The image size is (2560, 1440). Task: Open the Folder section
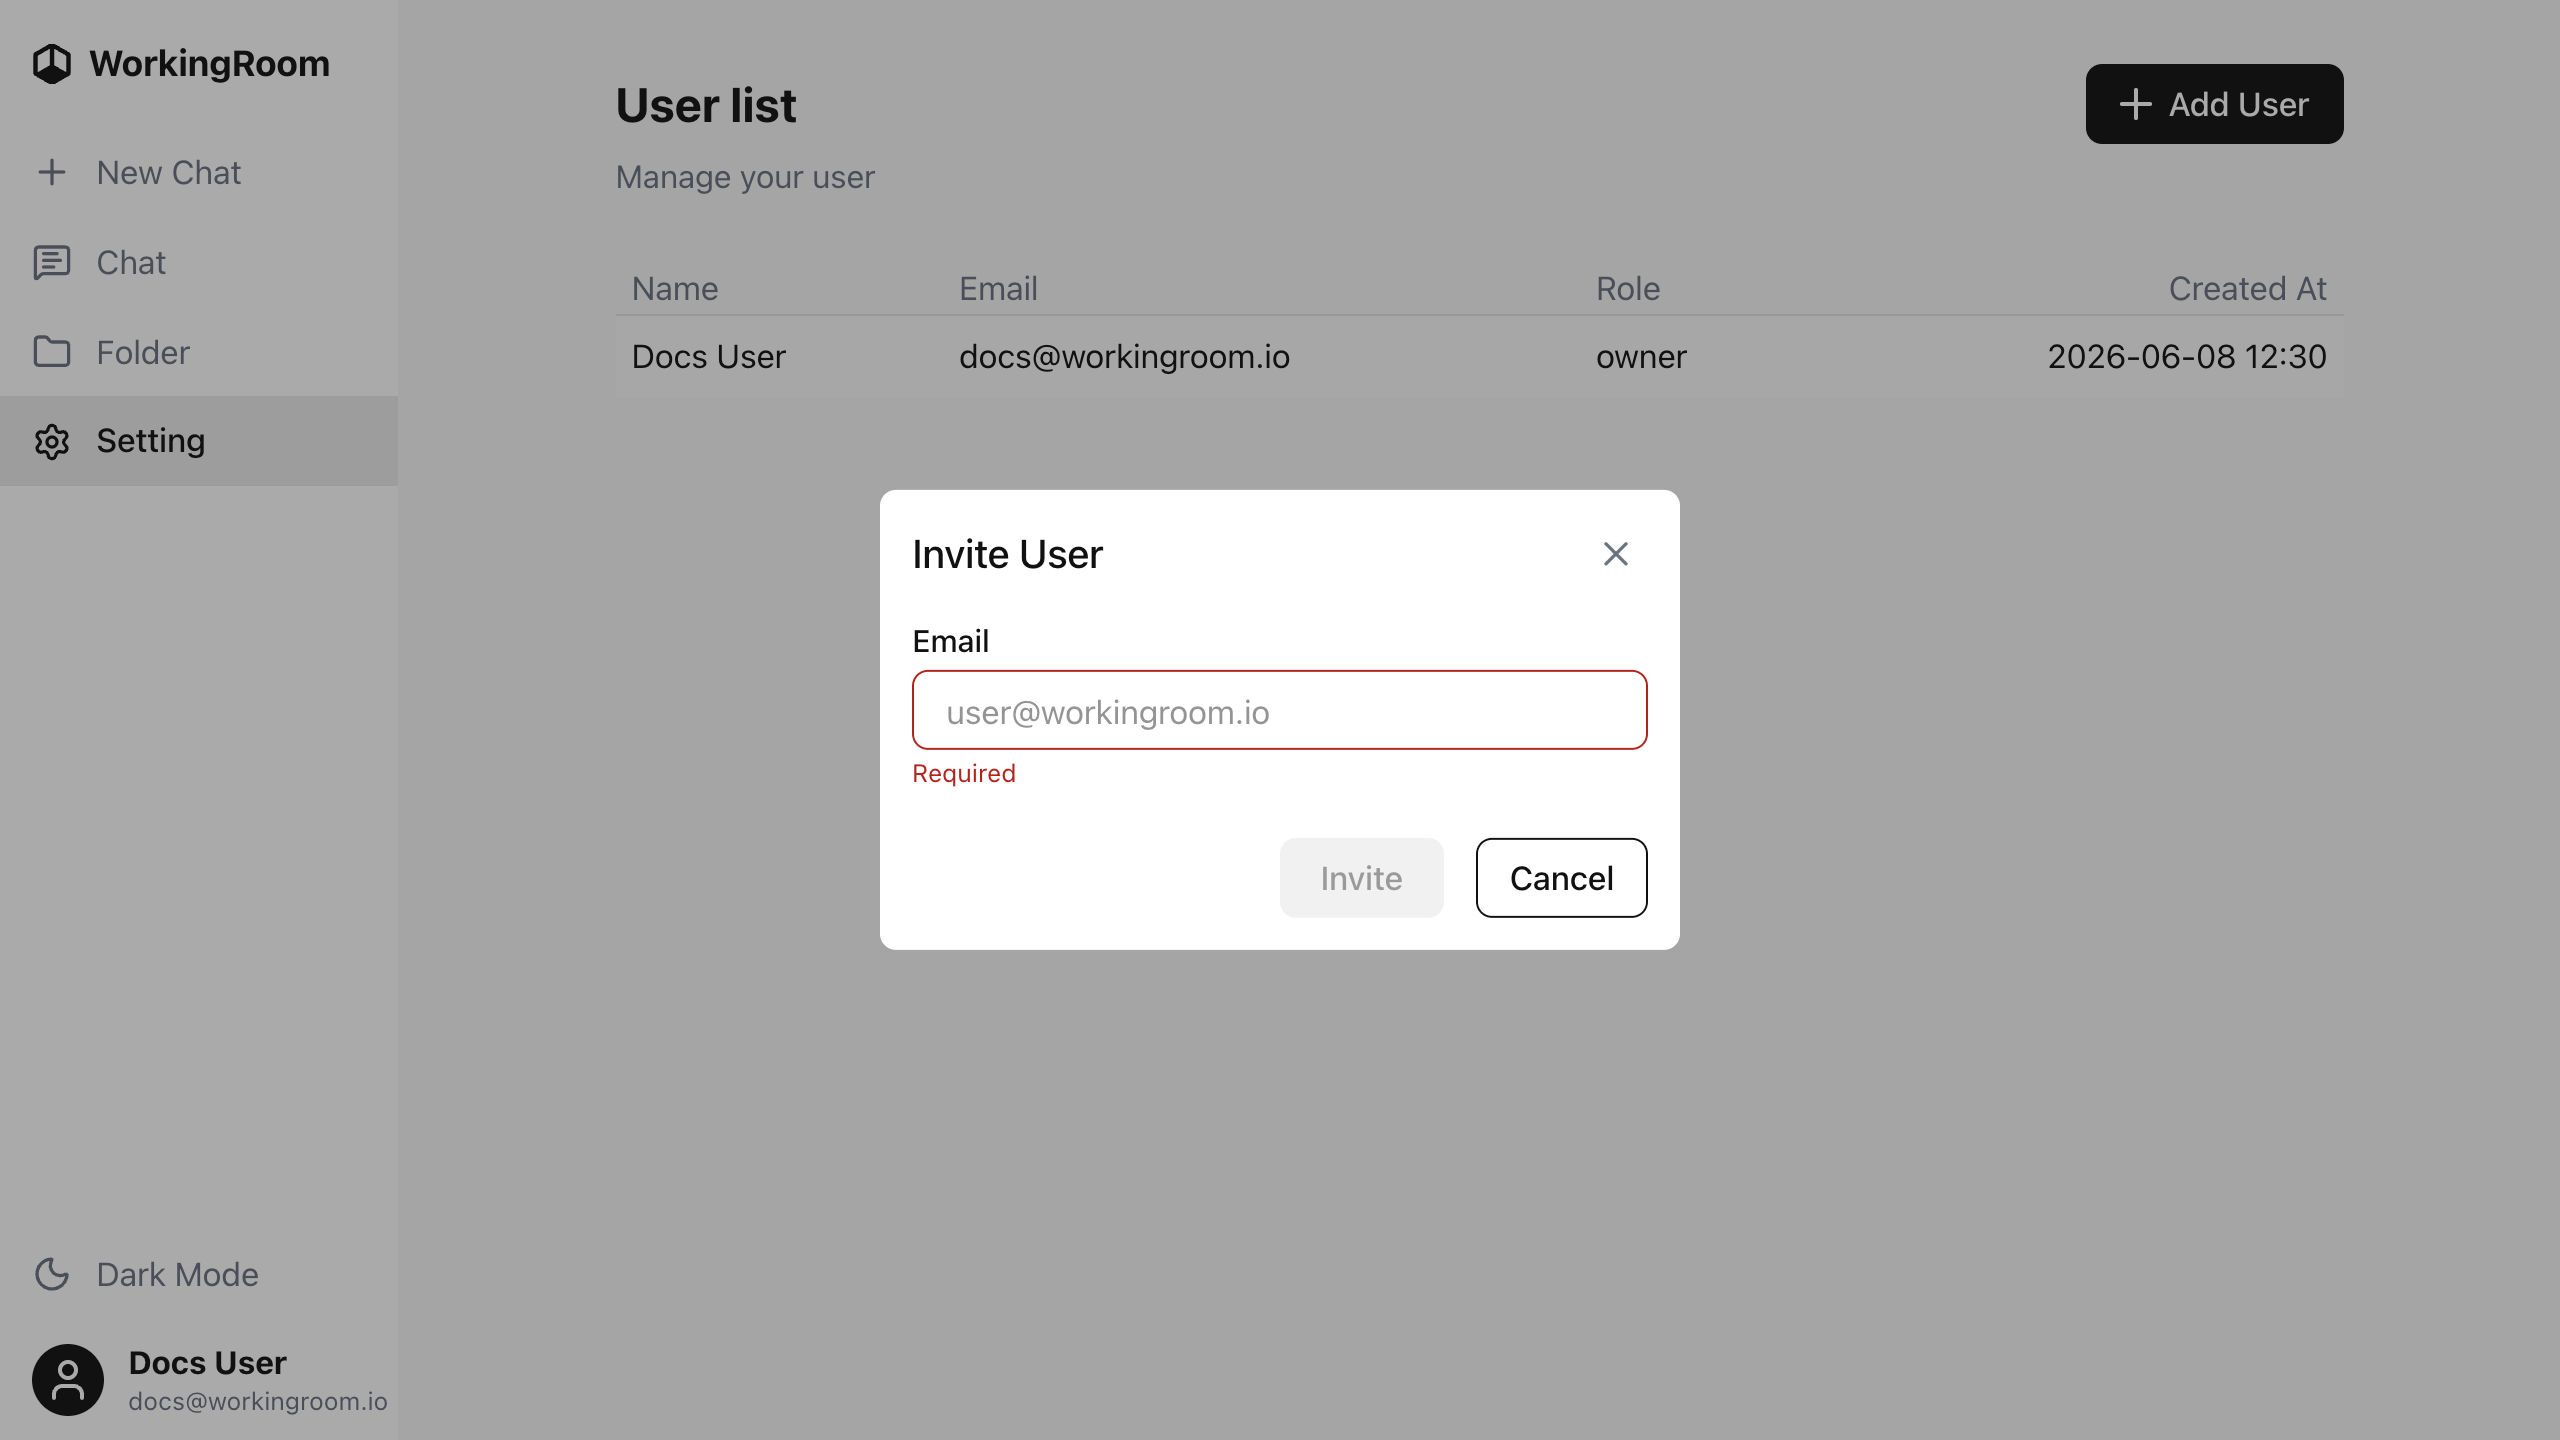(199, 352)
